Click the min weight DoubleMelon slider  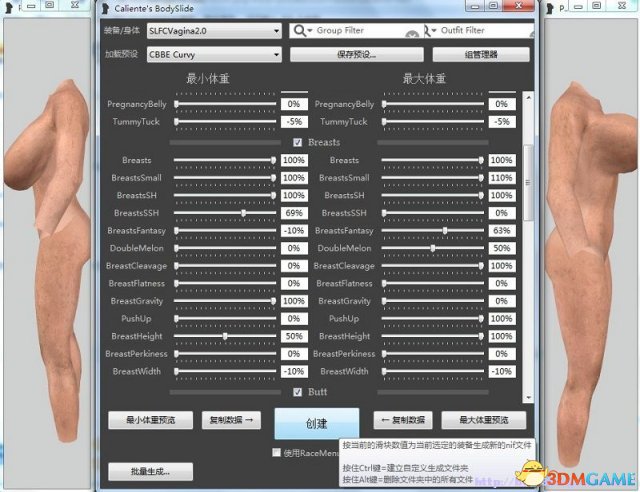click(225, 248)
